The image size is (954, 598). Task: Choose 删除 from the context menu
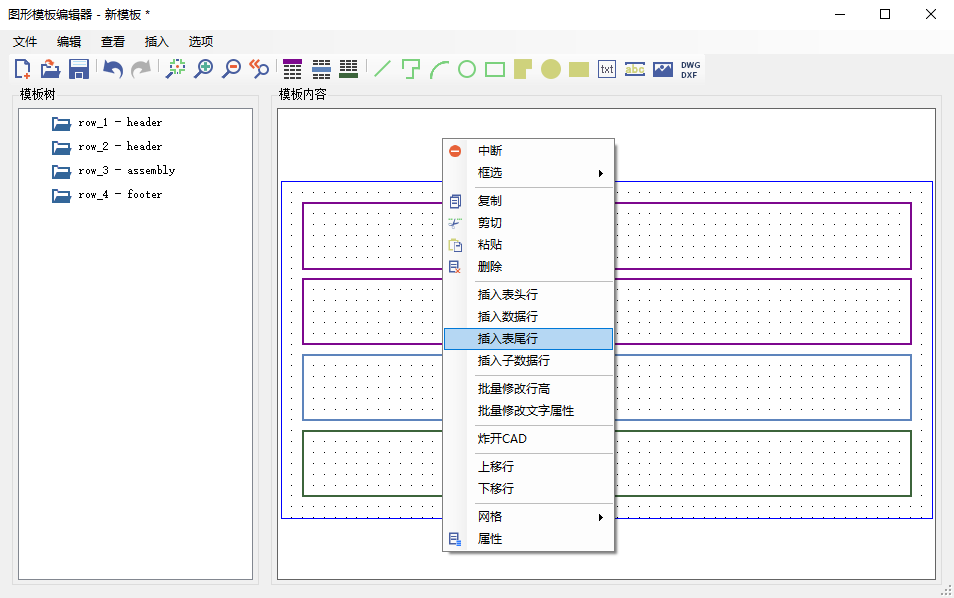[x=528, y=266]
